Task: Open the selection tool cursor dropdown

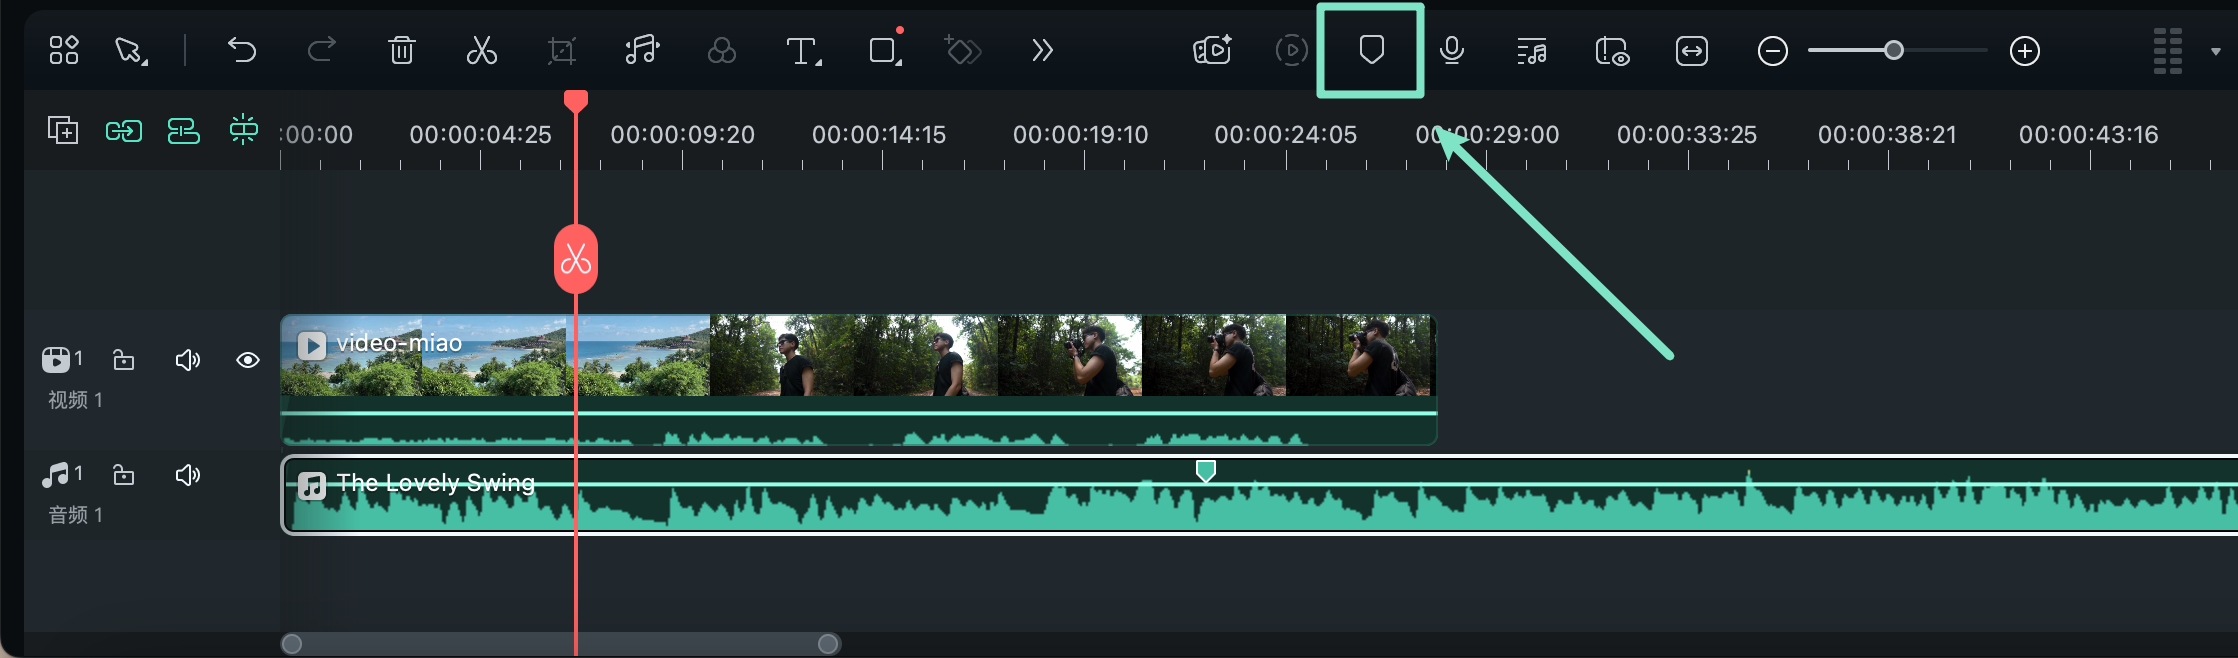Action: coord(130,50)
